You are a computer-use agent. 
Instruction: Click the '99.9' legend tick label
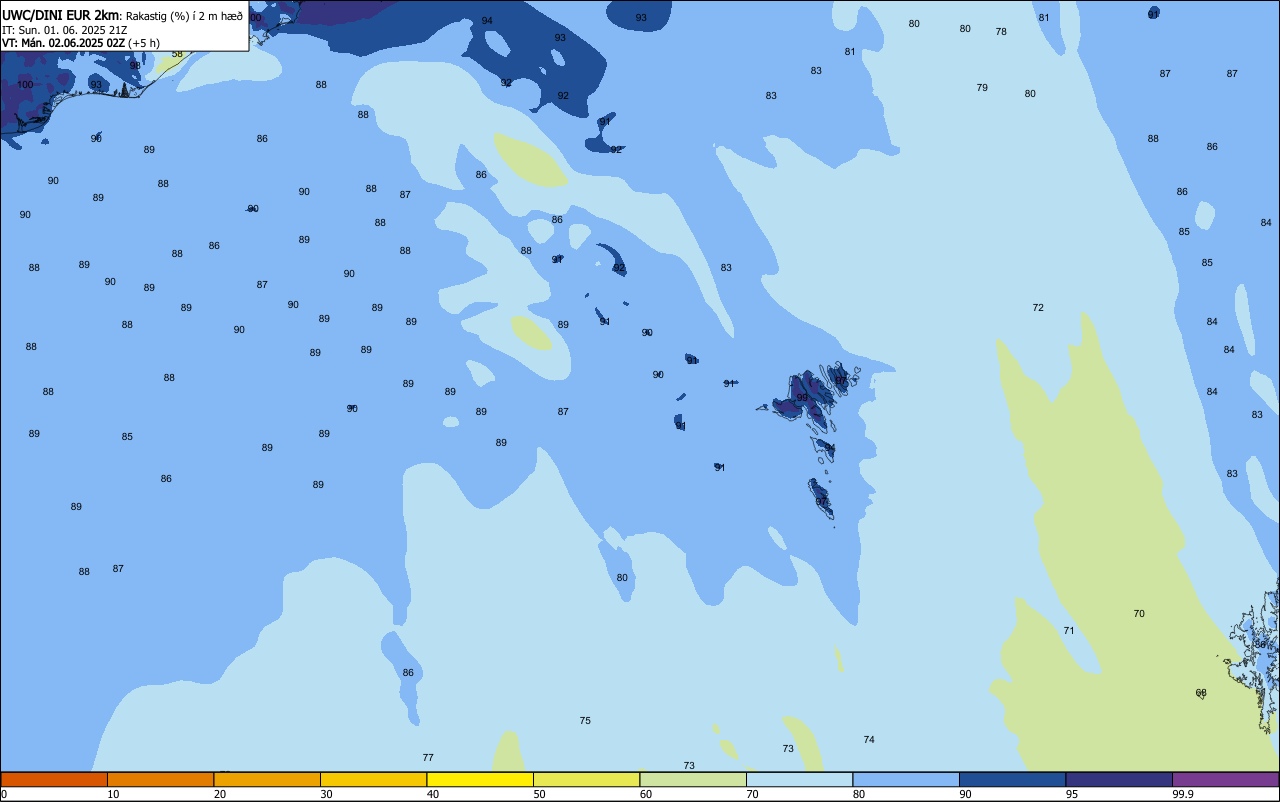tap(1183, 794)
